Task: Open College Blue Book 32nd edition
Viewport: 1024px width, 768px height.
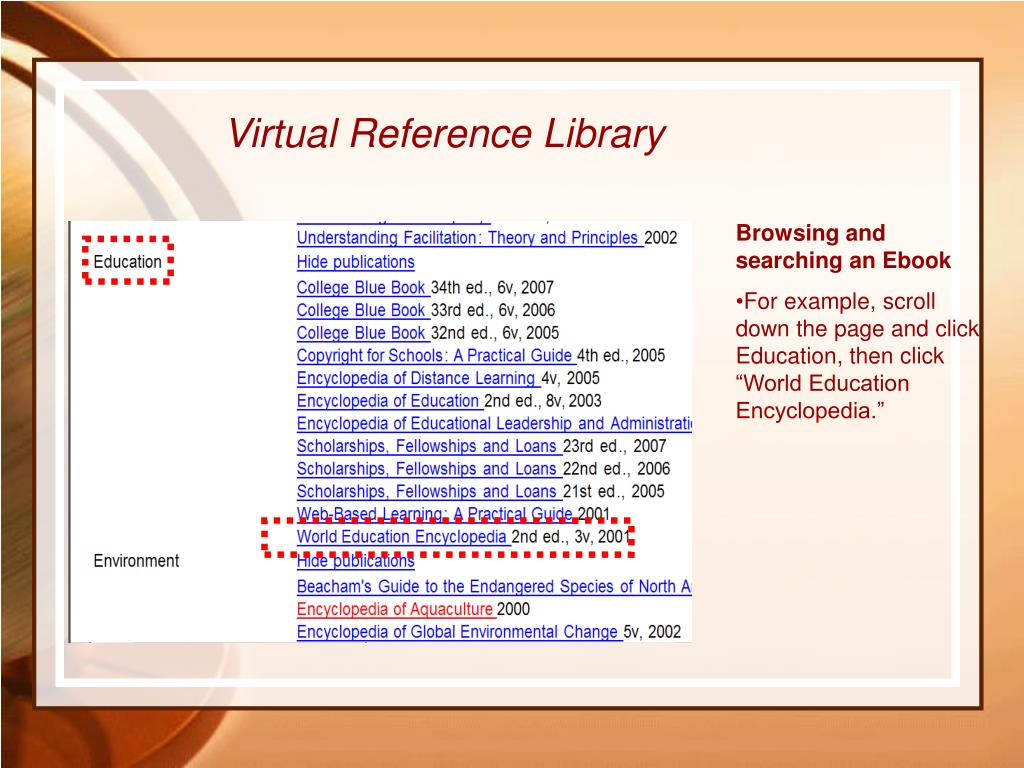Action: 361,333
